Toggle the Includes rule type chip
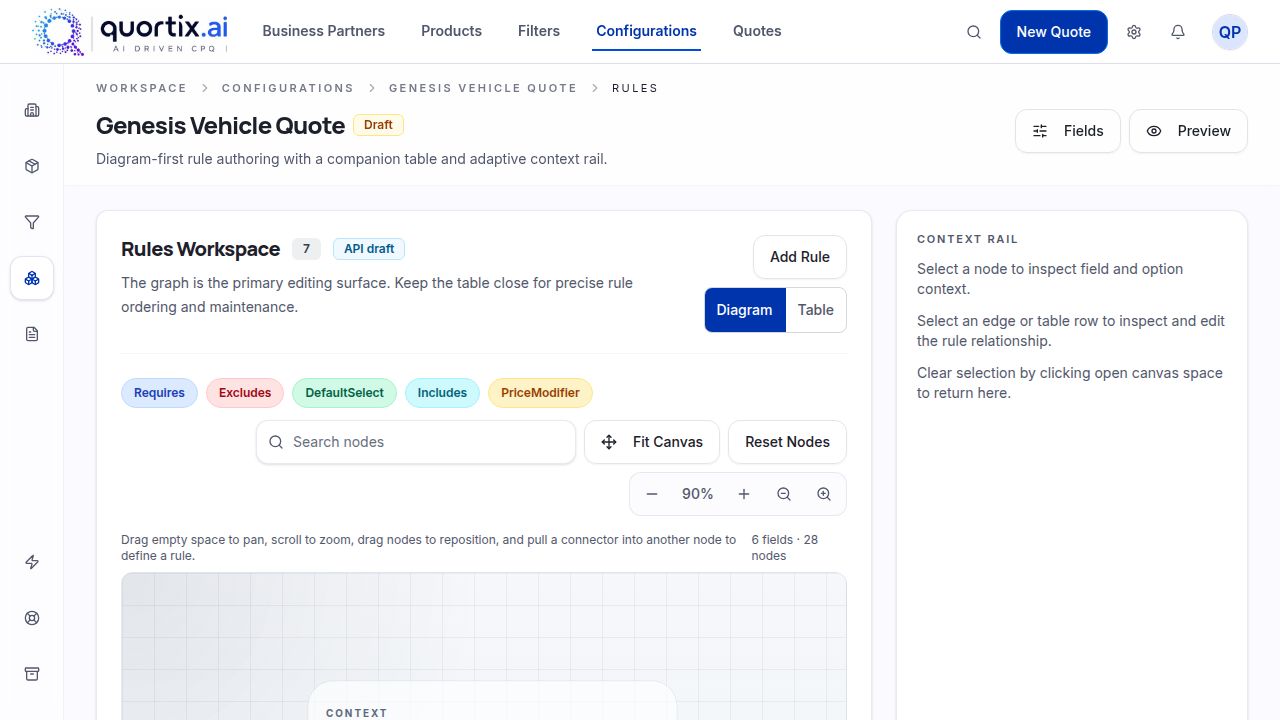 click(x=442, y=393)
